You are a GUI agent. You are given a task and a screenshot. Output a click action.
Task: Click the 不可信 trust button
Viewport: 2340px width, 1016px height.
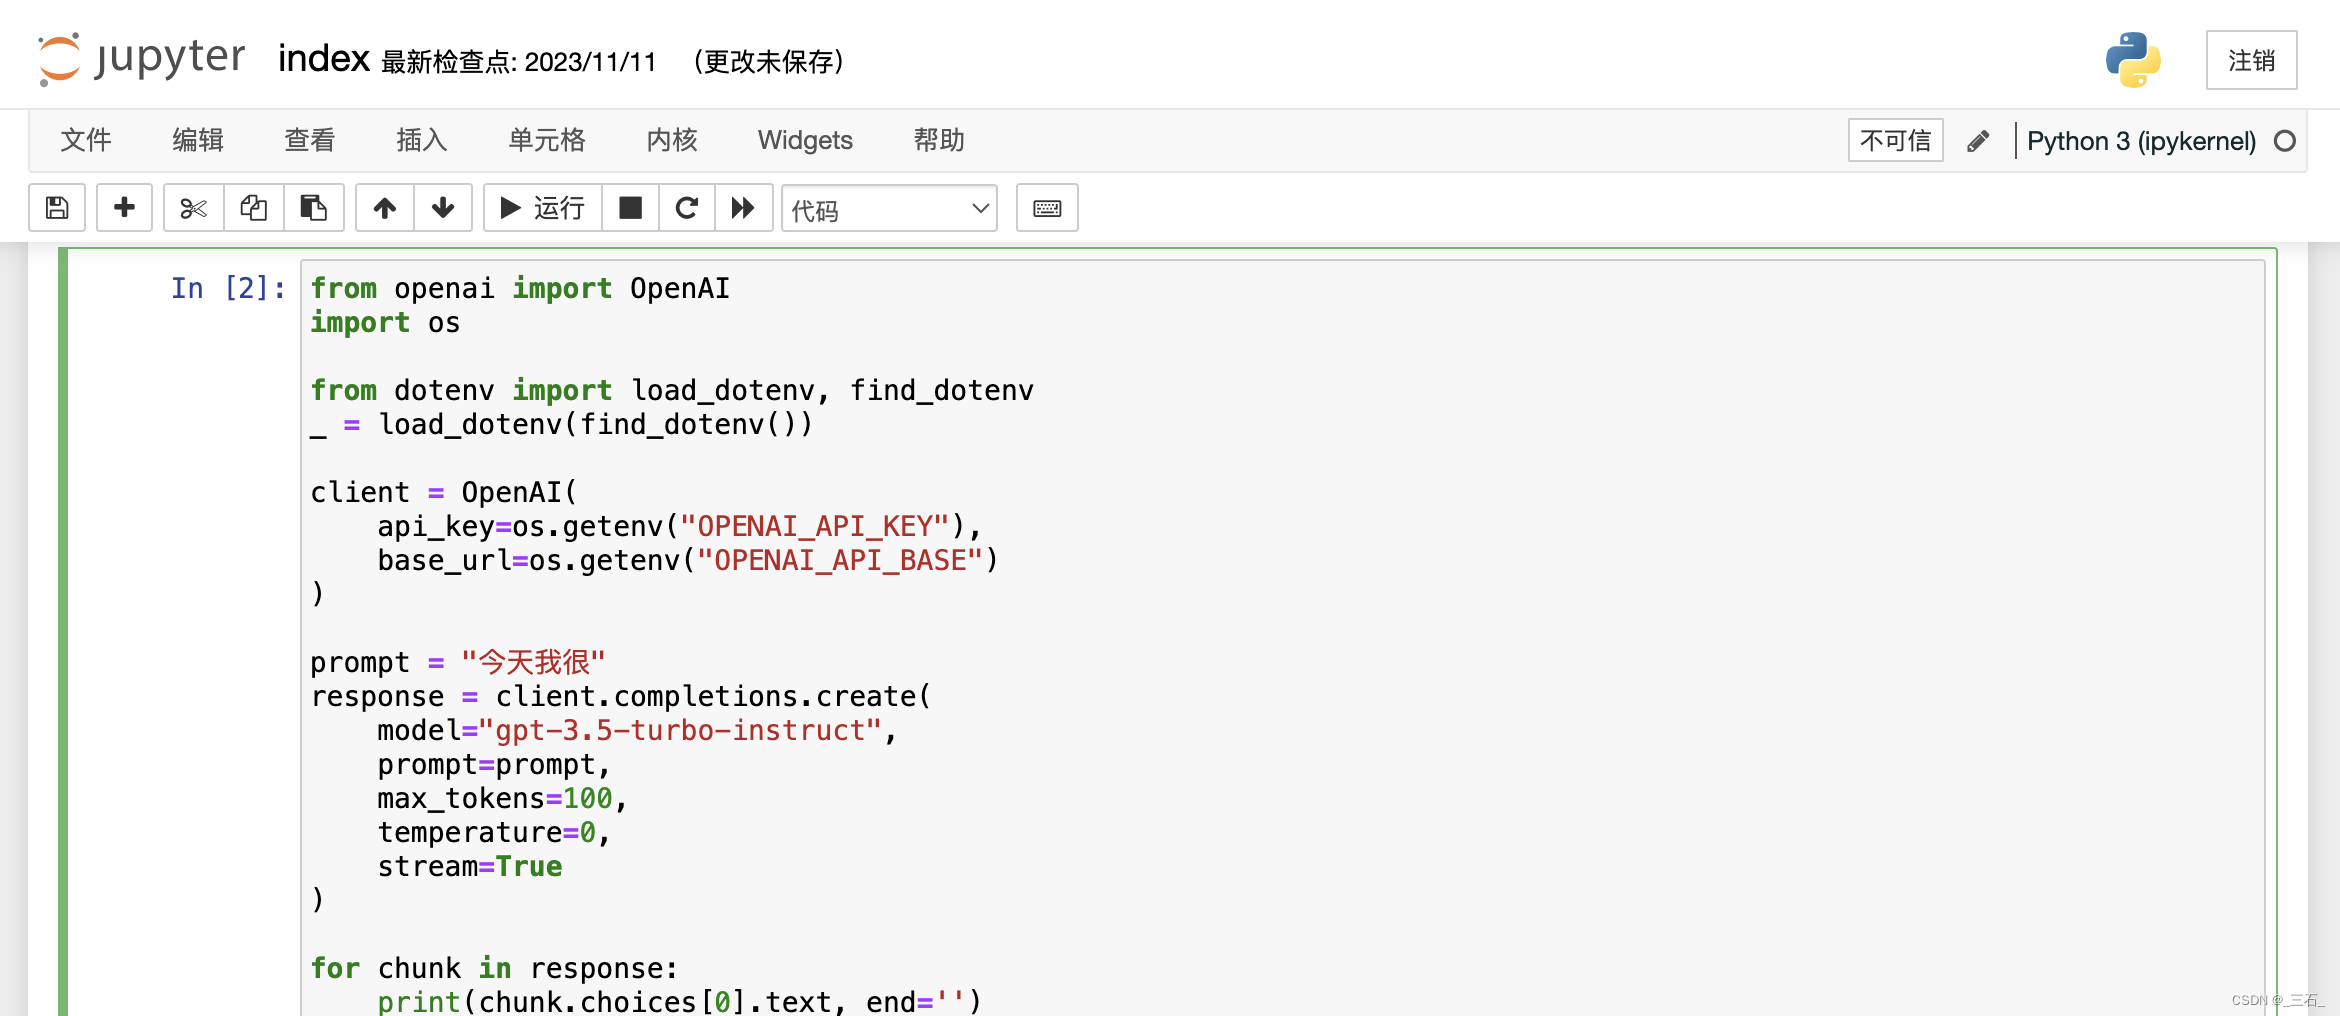[x=1895, y=140]
